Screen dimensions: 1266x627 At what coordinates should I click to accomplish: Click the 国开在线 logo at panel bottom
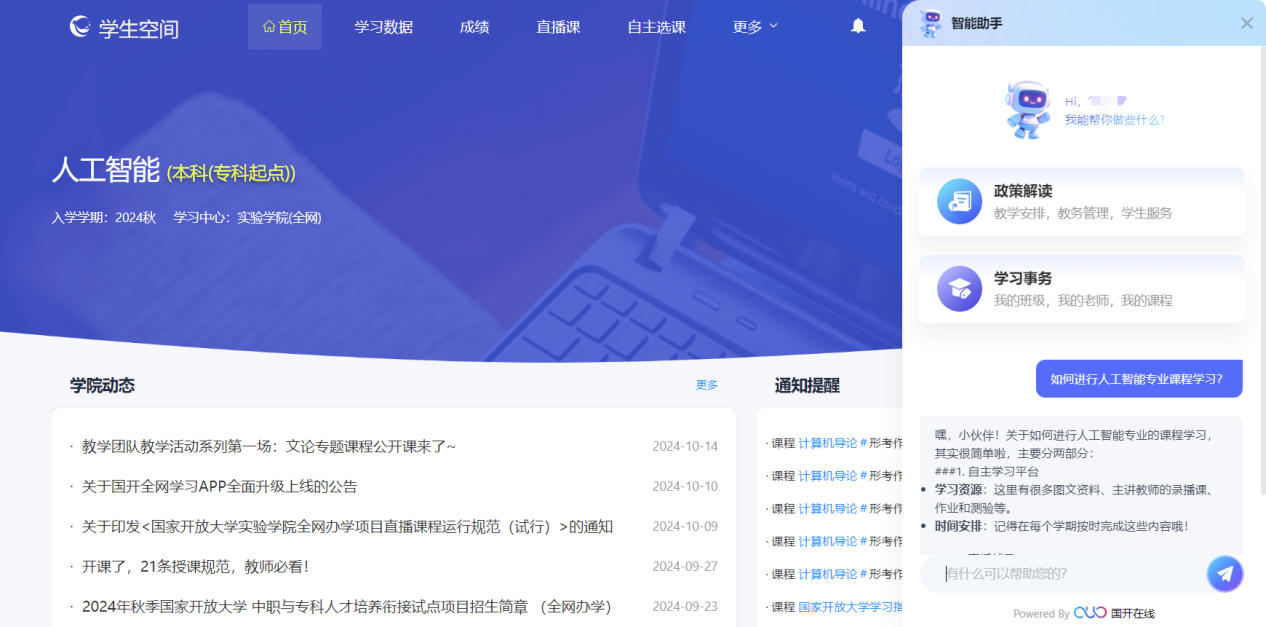pos(1114,613)
